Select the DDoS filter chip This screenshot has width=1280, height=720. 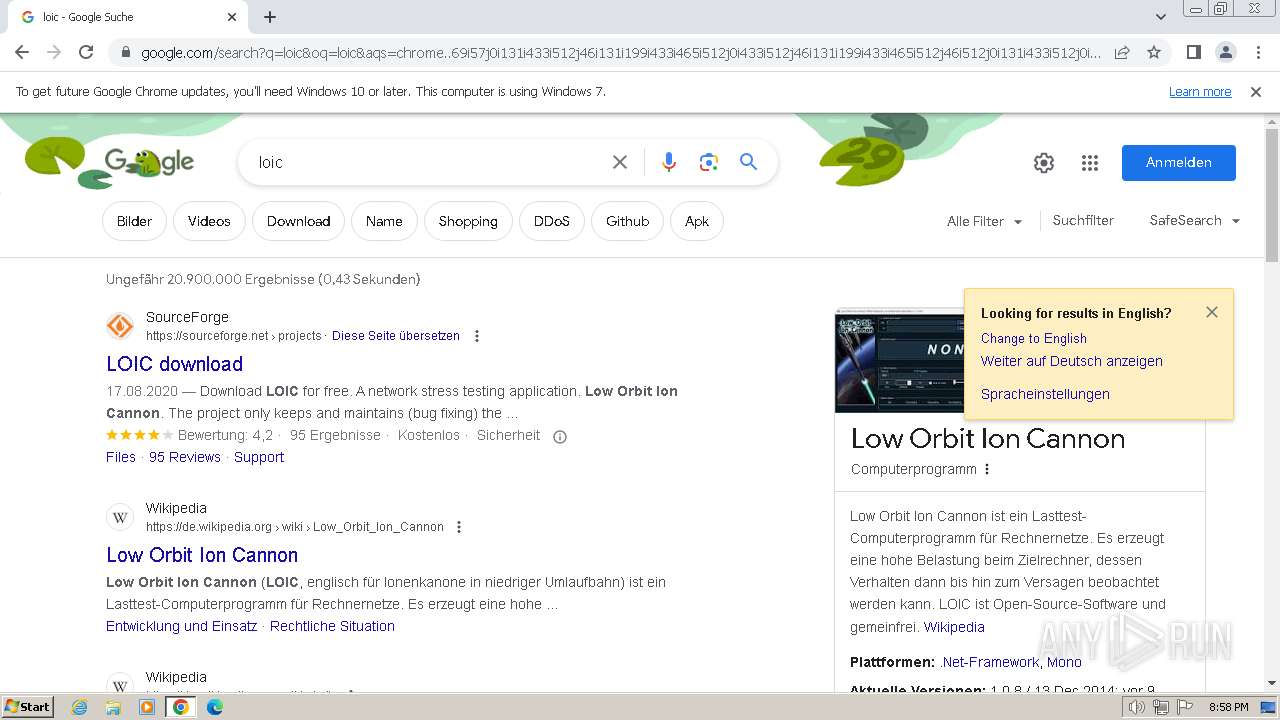click(x=552, y=221)
